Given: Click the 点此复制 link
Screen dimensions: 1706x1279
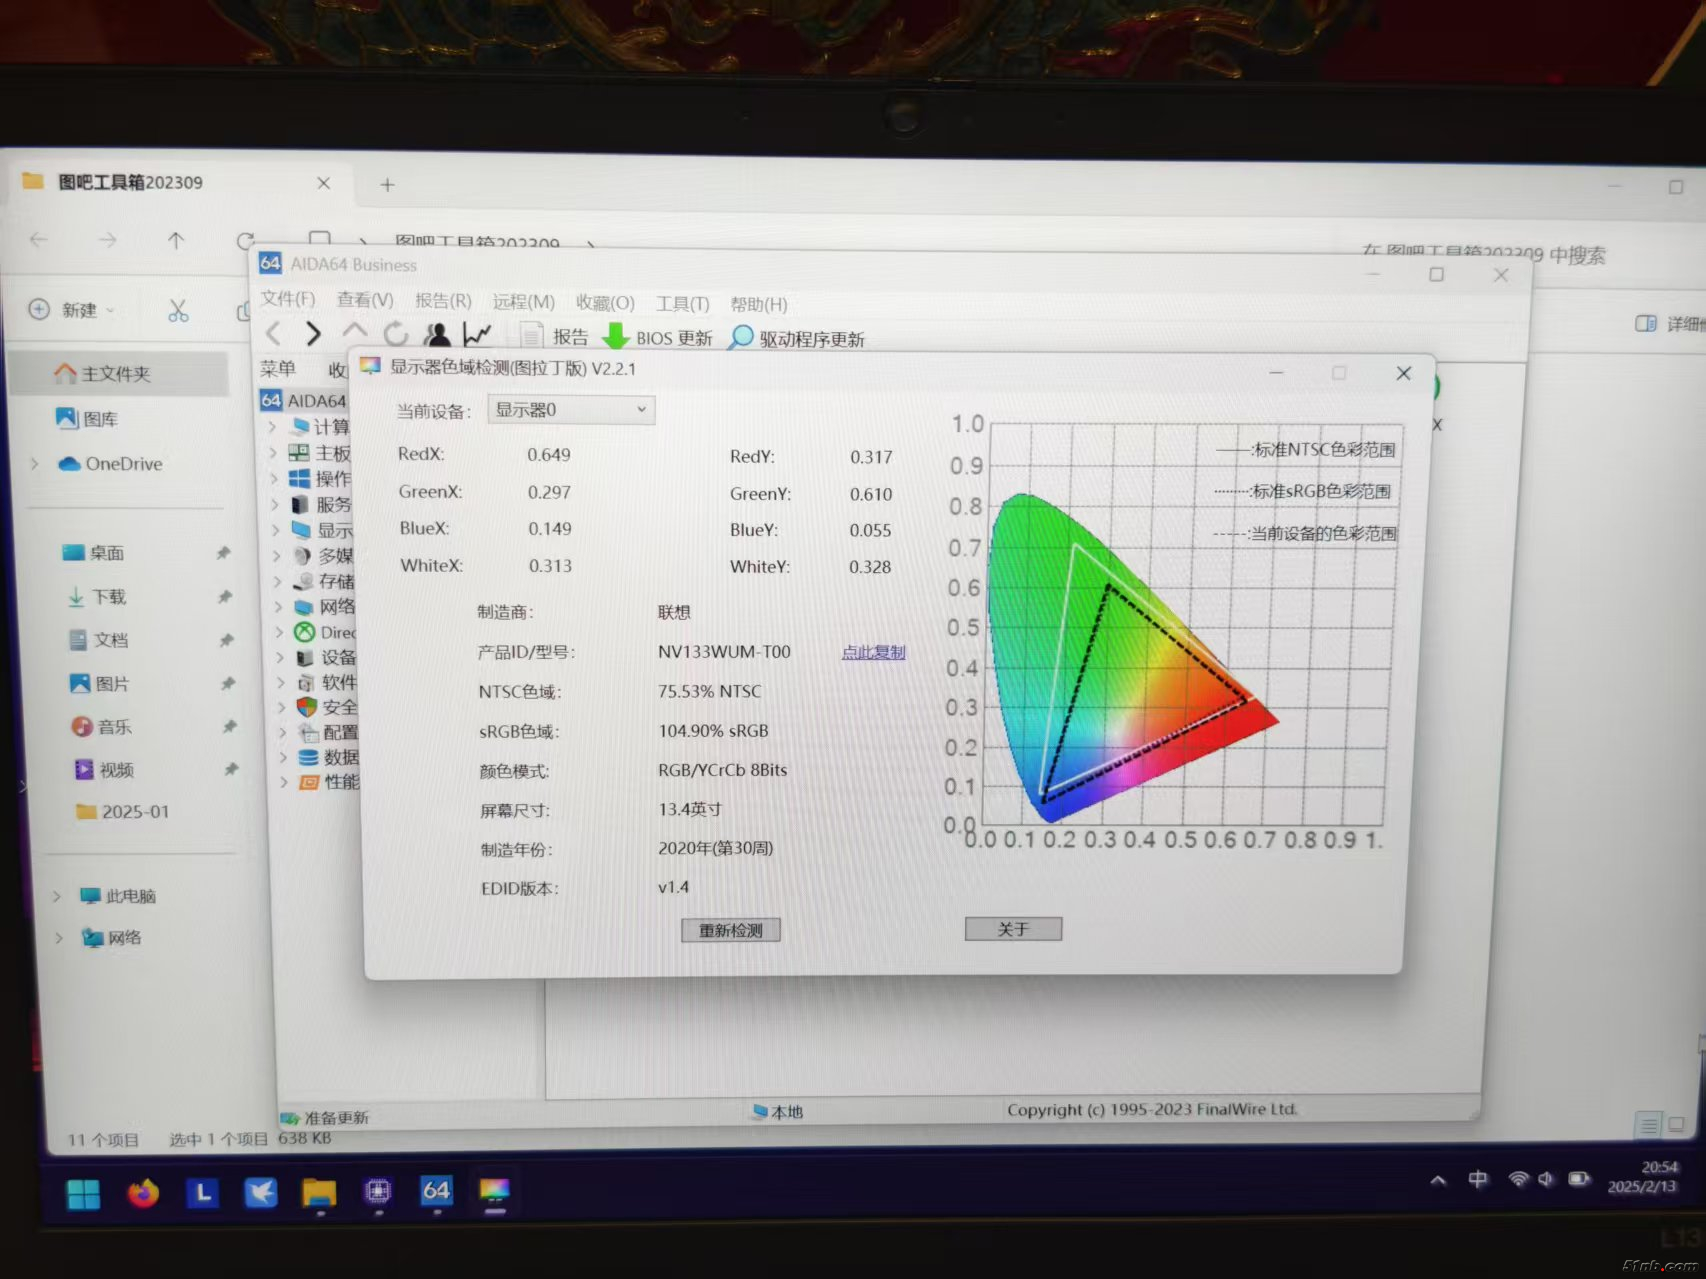Looking at the screenshot, I should tap(873, 652).
